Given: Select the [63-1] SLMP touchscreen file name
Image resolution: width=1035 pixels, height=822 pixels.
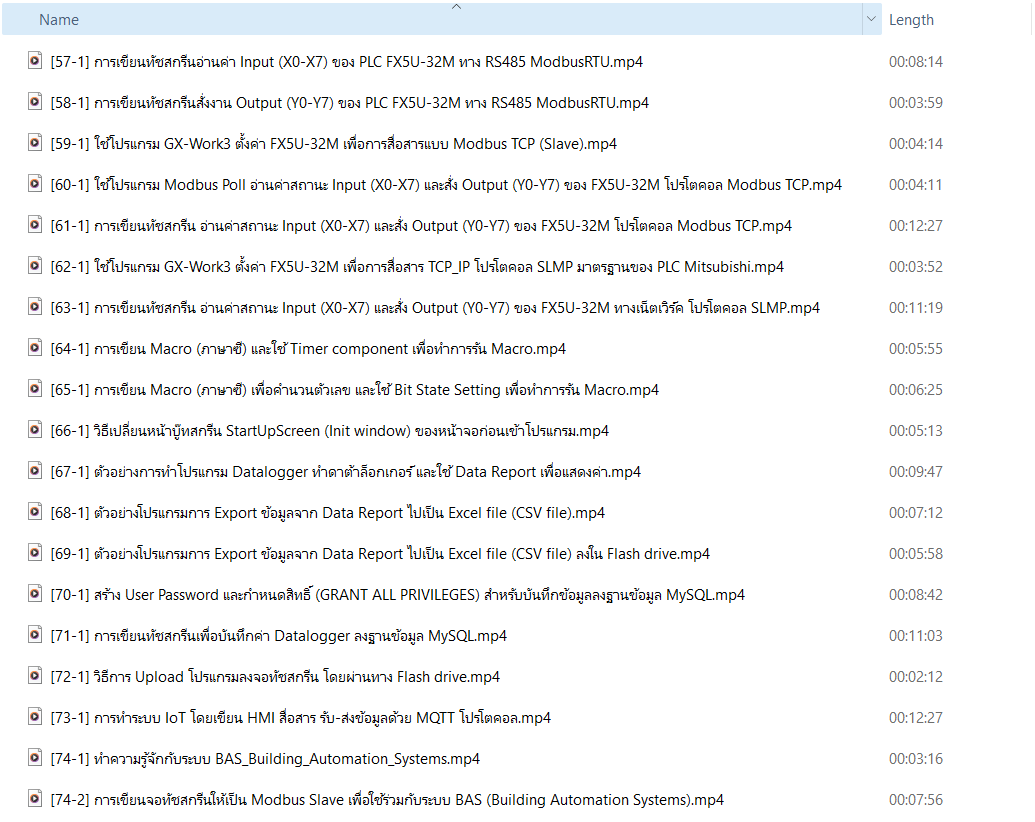Looking at the screenshot, I should 434,308.
